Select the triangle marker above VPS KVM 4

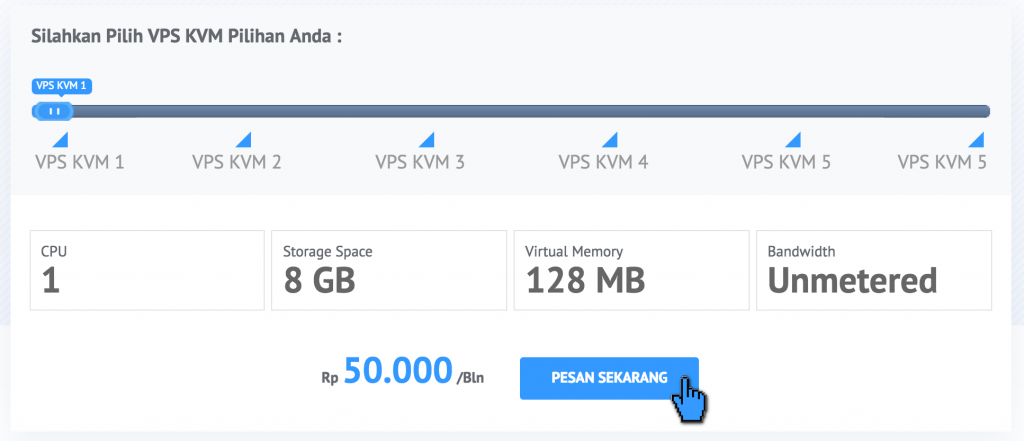610,139
